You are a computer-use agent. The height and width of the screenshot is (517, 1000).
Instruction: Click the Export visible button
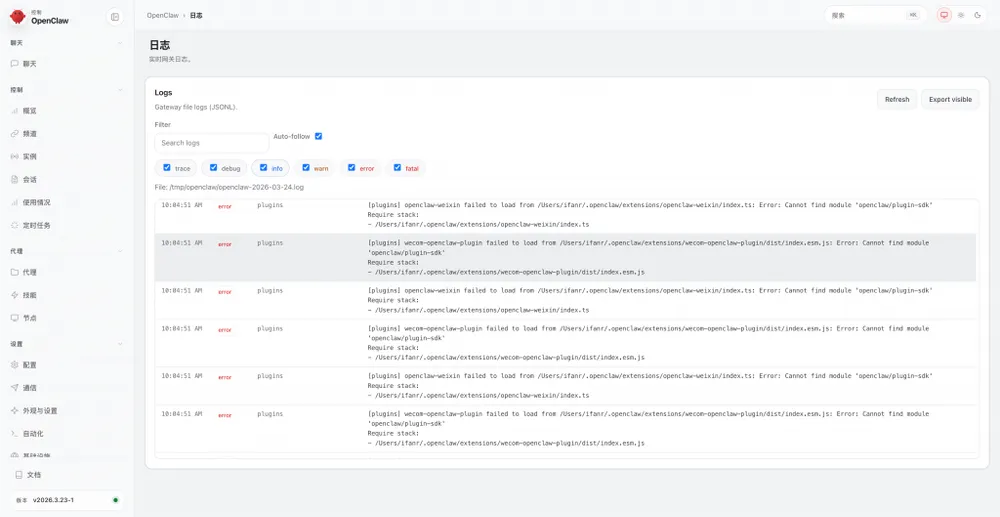point(950,99)
